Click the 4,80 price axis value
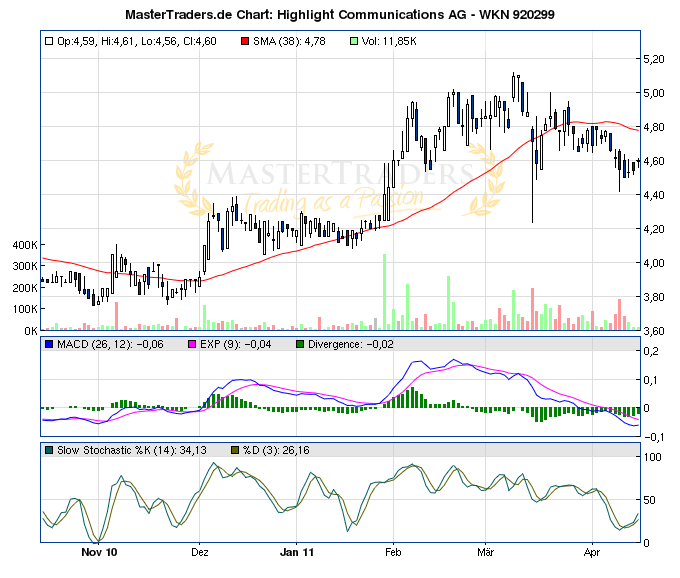 (x=654, y=127)
